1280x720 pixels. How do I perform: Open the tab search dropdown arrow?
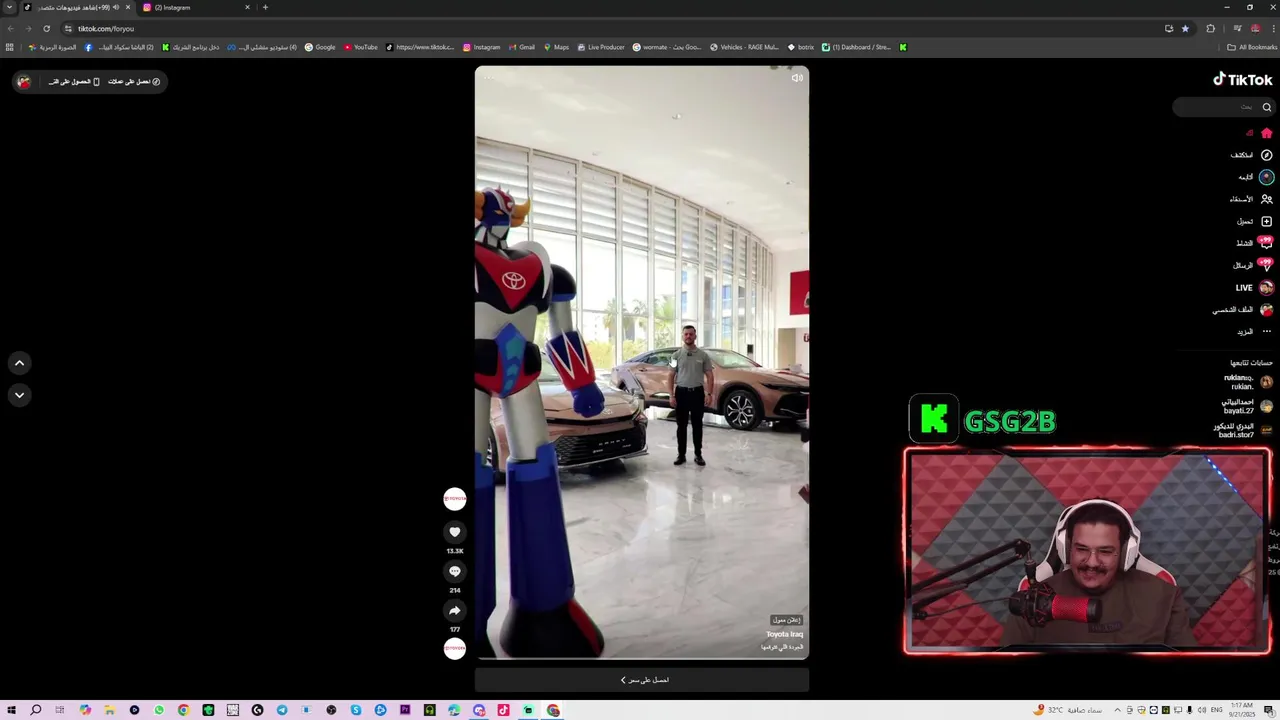pyautogui.click(x=9, y=7)
